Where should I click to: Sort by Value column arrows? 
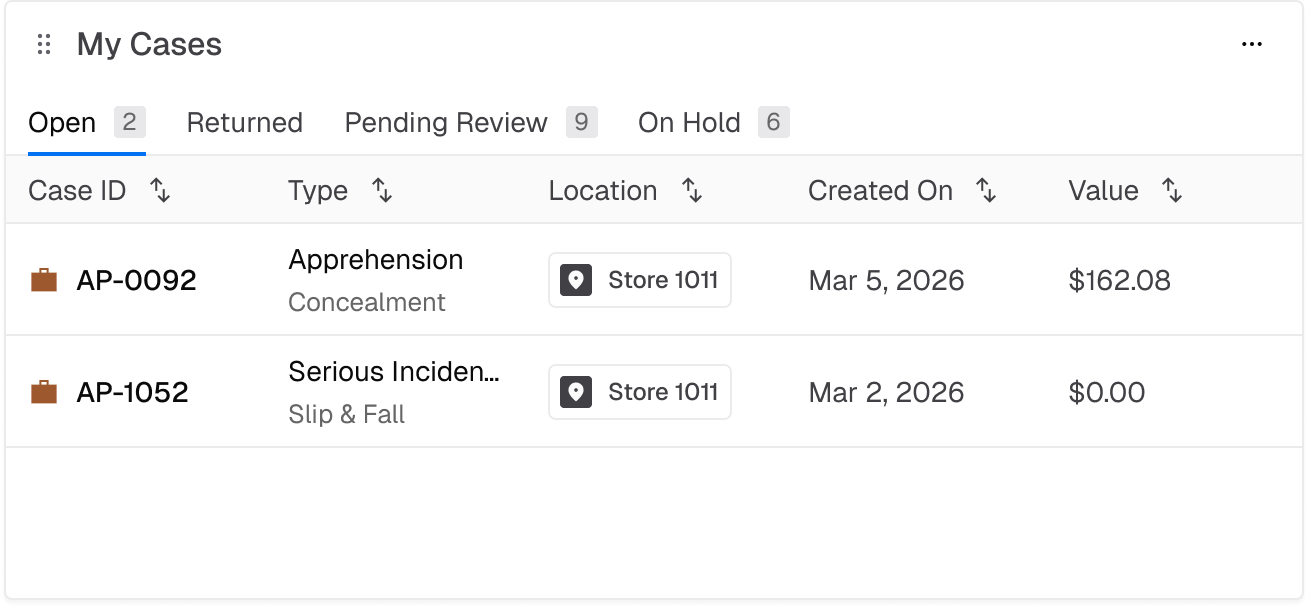click(1172, 191)
